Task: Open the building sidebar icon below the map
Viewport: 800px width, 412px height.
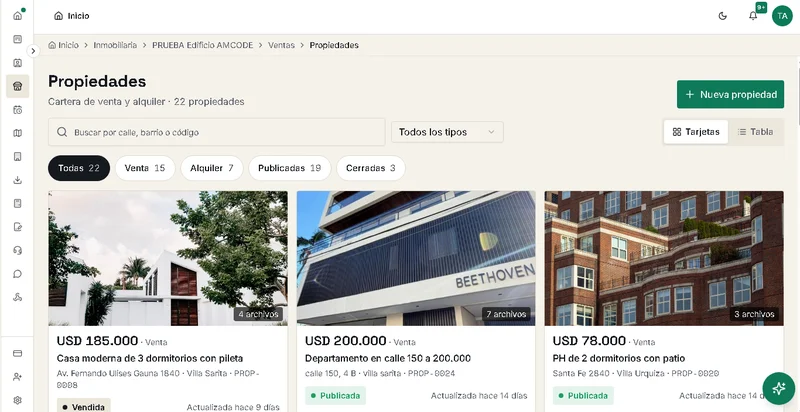Action: 17,157
